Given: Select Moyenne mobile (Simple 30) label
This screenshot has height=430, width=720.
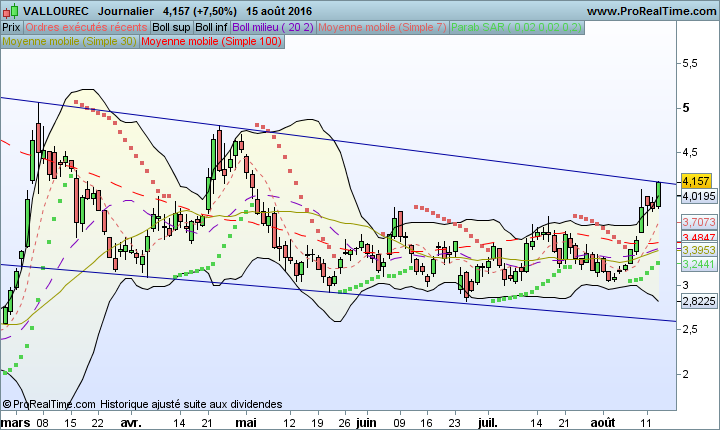Looking at the screenshot, I should point(69,41).
